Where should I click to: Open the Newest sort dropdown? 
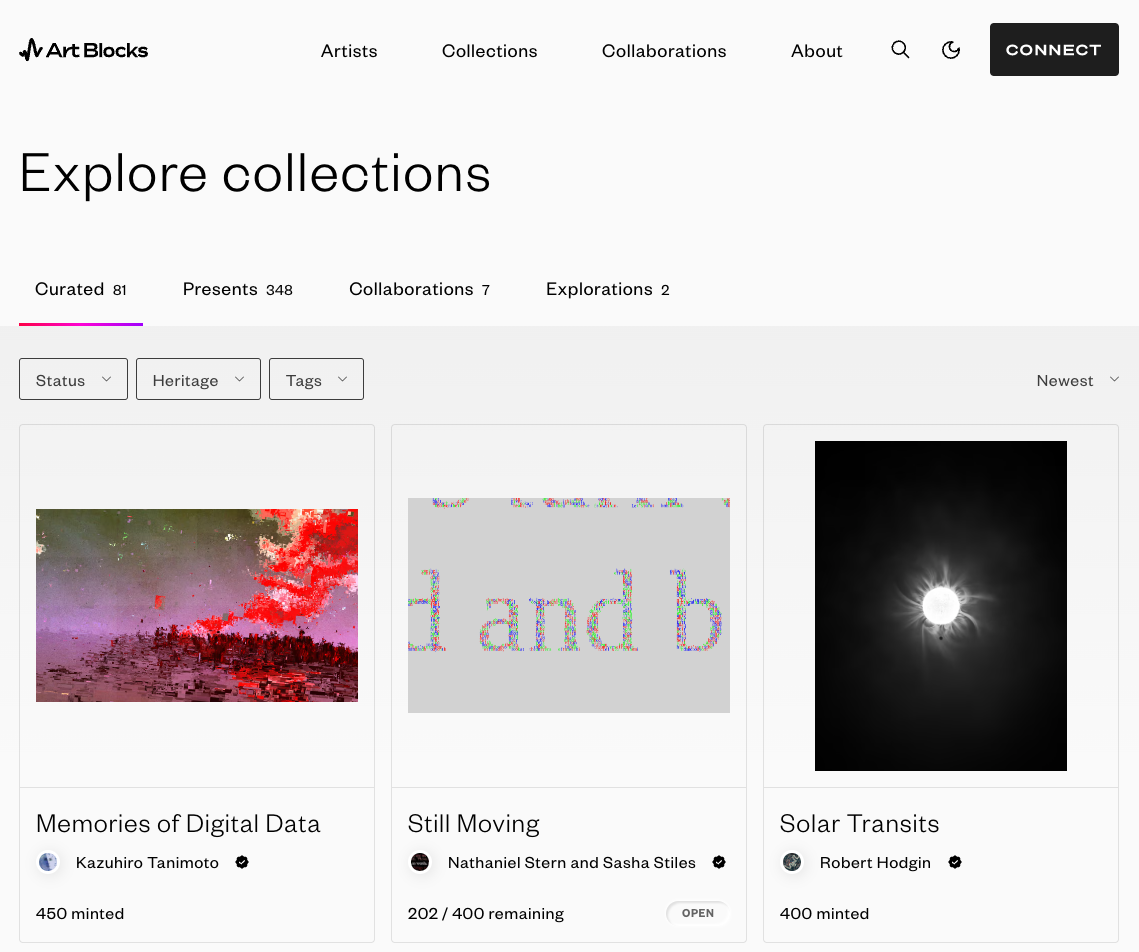tap(1077, 380)
